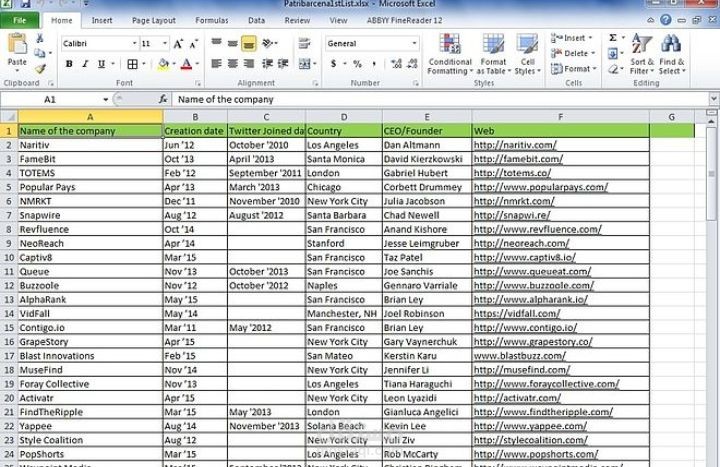Open the Calibri font name dropdown

[x=134, y=43]
